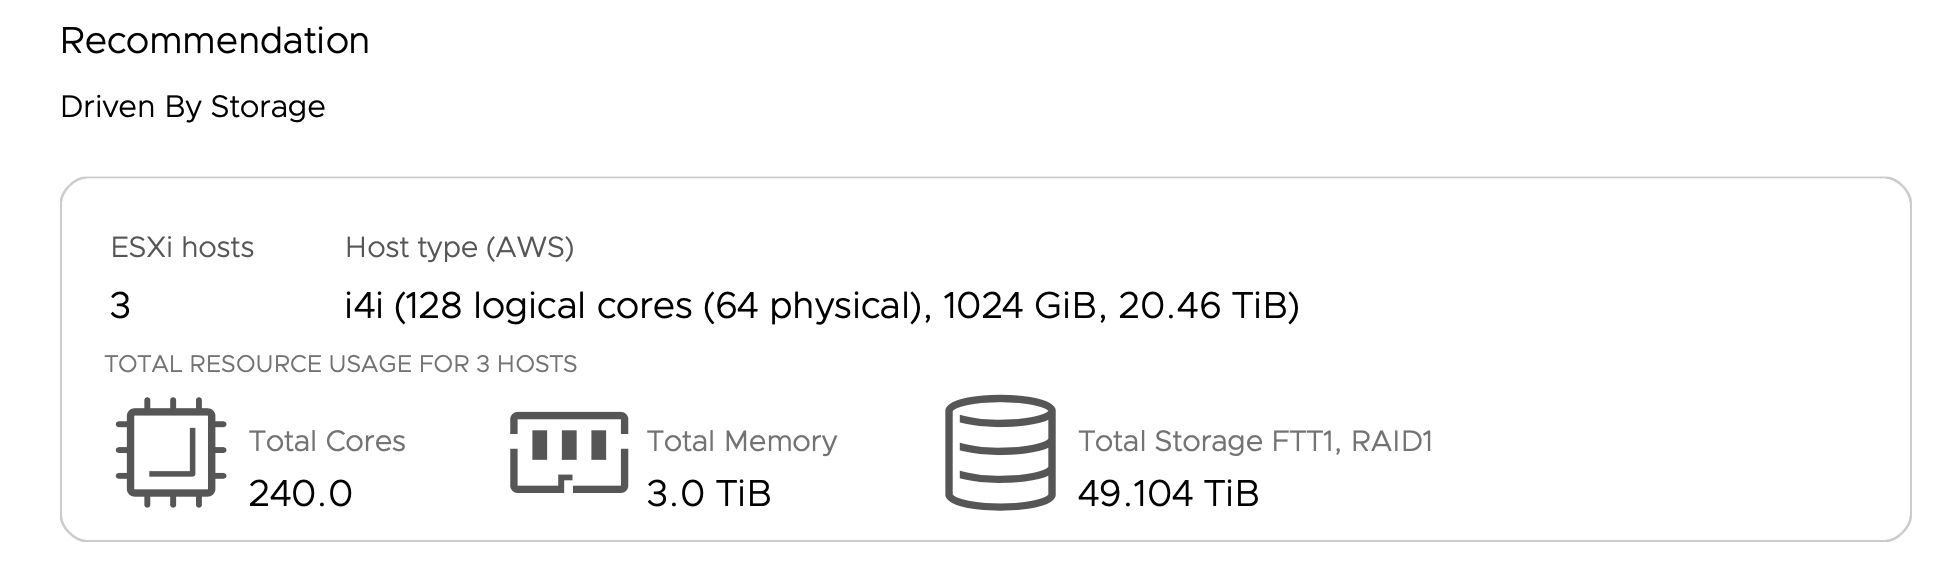Click the 49.104 TiB storage usage value
1946x578 pixels.
click(1168, 493)
